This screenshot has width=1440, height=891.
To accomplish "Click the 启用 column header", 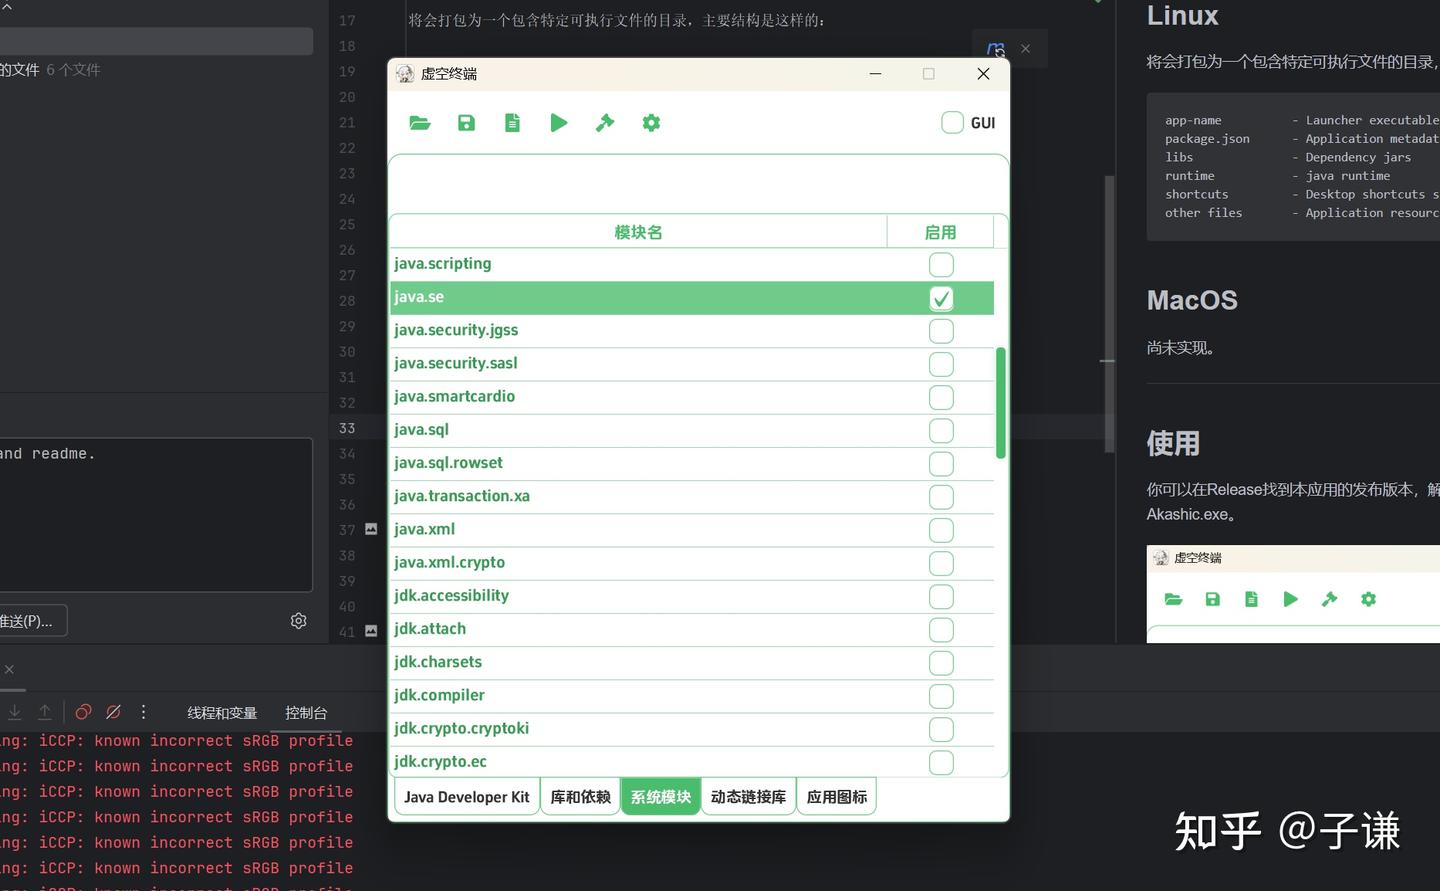I will coord(940,232).
